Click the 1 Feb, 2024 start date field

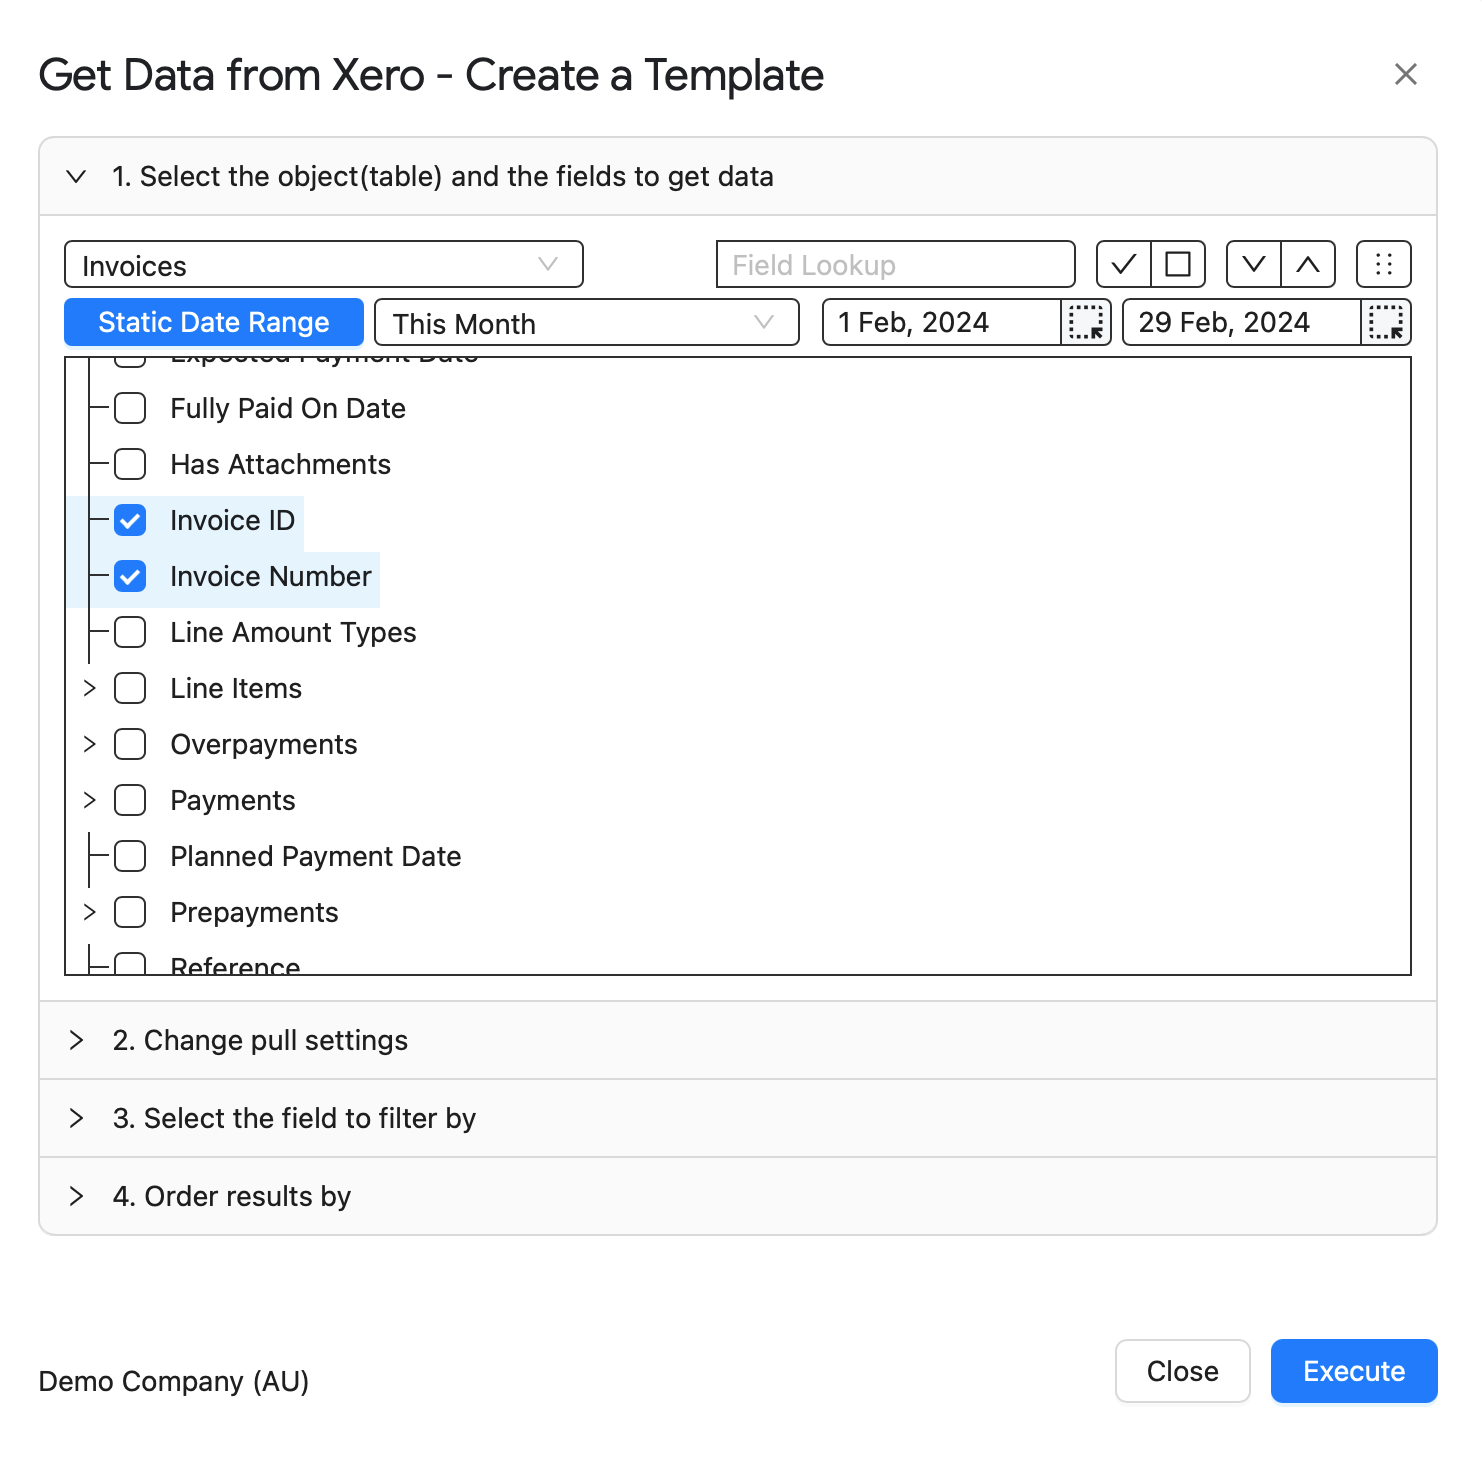point(941,323)
